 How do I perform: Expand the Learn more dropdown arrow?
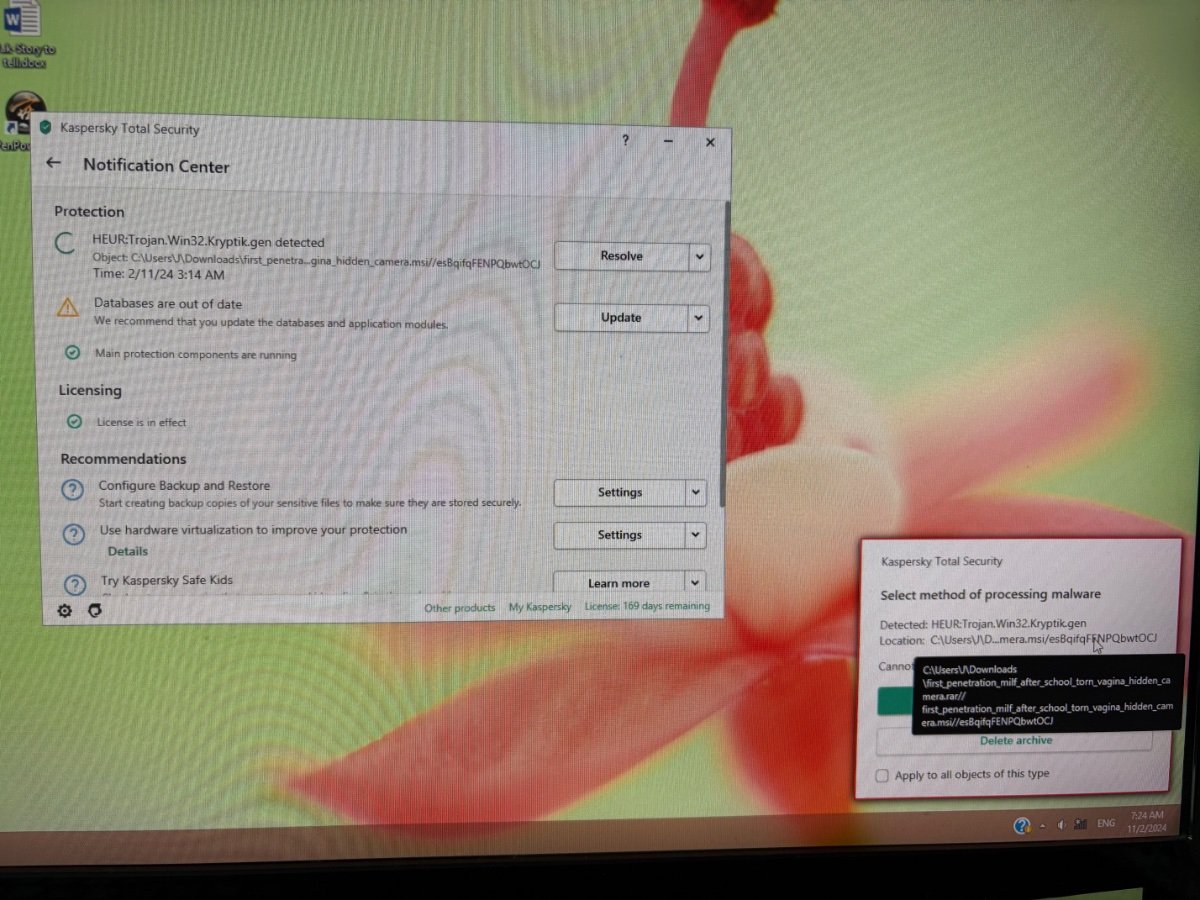(695, 582)
